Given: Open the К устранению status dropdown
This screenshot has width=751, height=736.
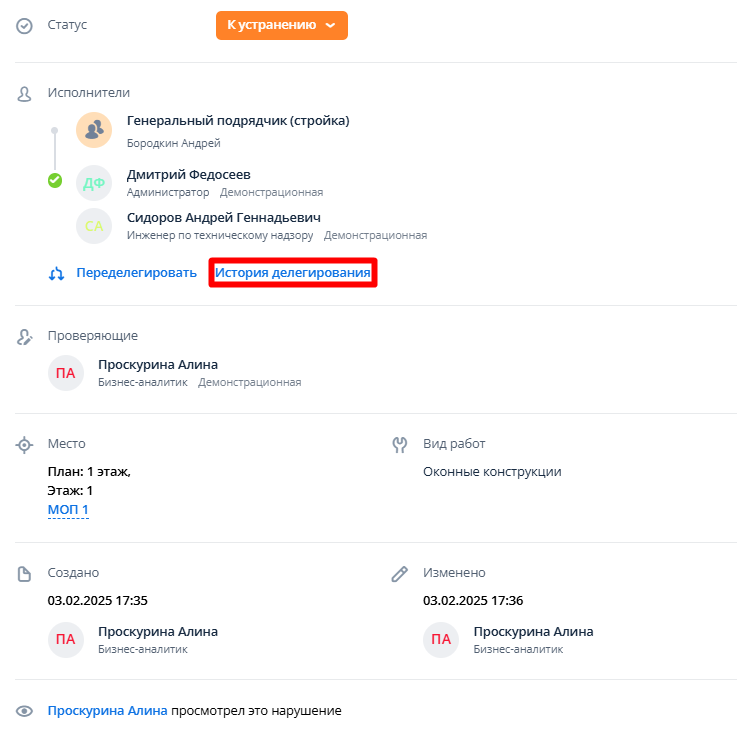Looking at the screenshot, I should tap(281, 25).
